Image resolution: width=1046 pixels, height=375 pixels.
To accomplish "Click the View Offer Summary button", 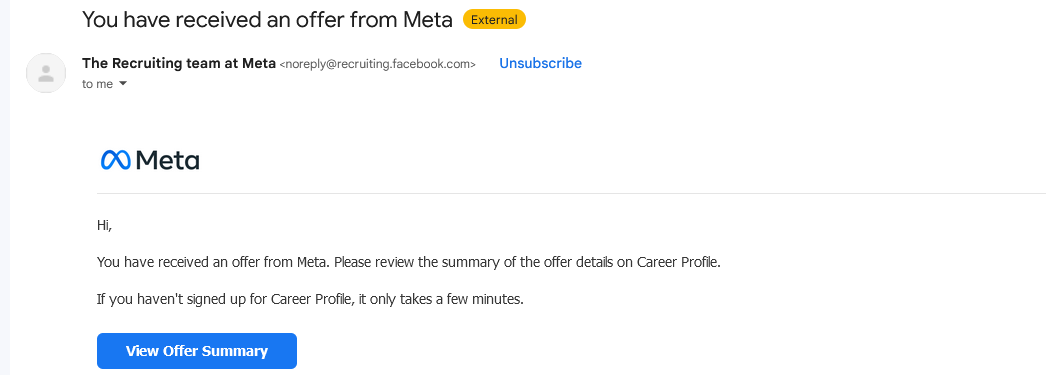I will (x=197, y=351).
